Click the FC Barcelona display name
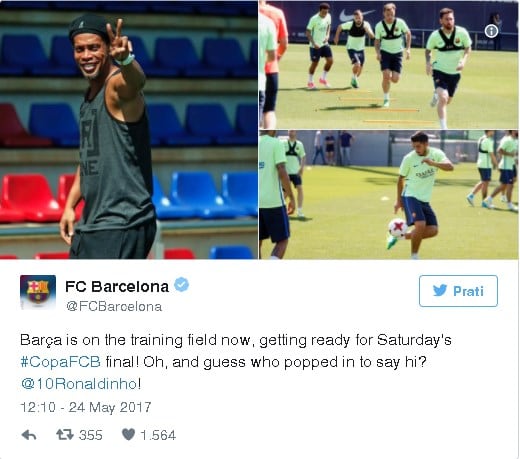520x459 pixels. (x=117, y=286)
